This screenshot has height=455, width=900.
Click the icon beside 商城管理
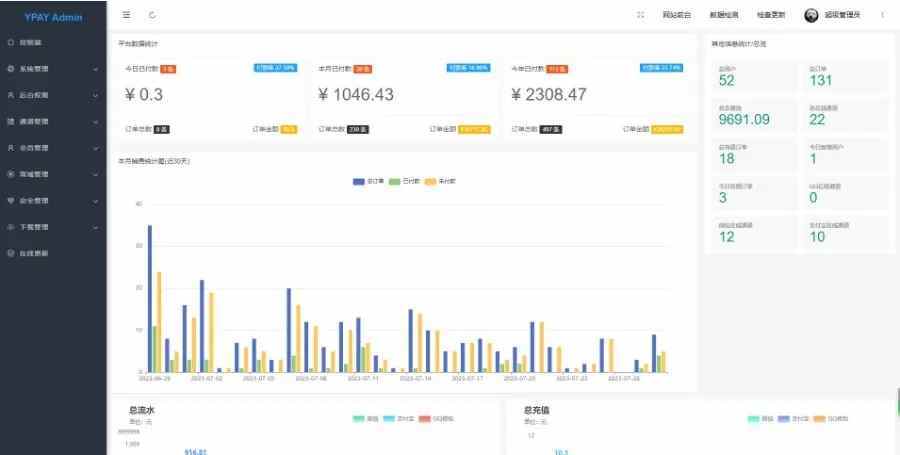(x=11, y=174)
